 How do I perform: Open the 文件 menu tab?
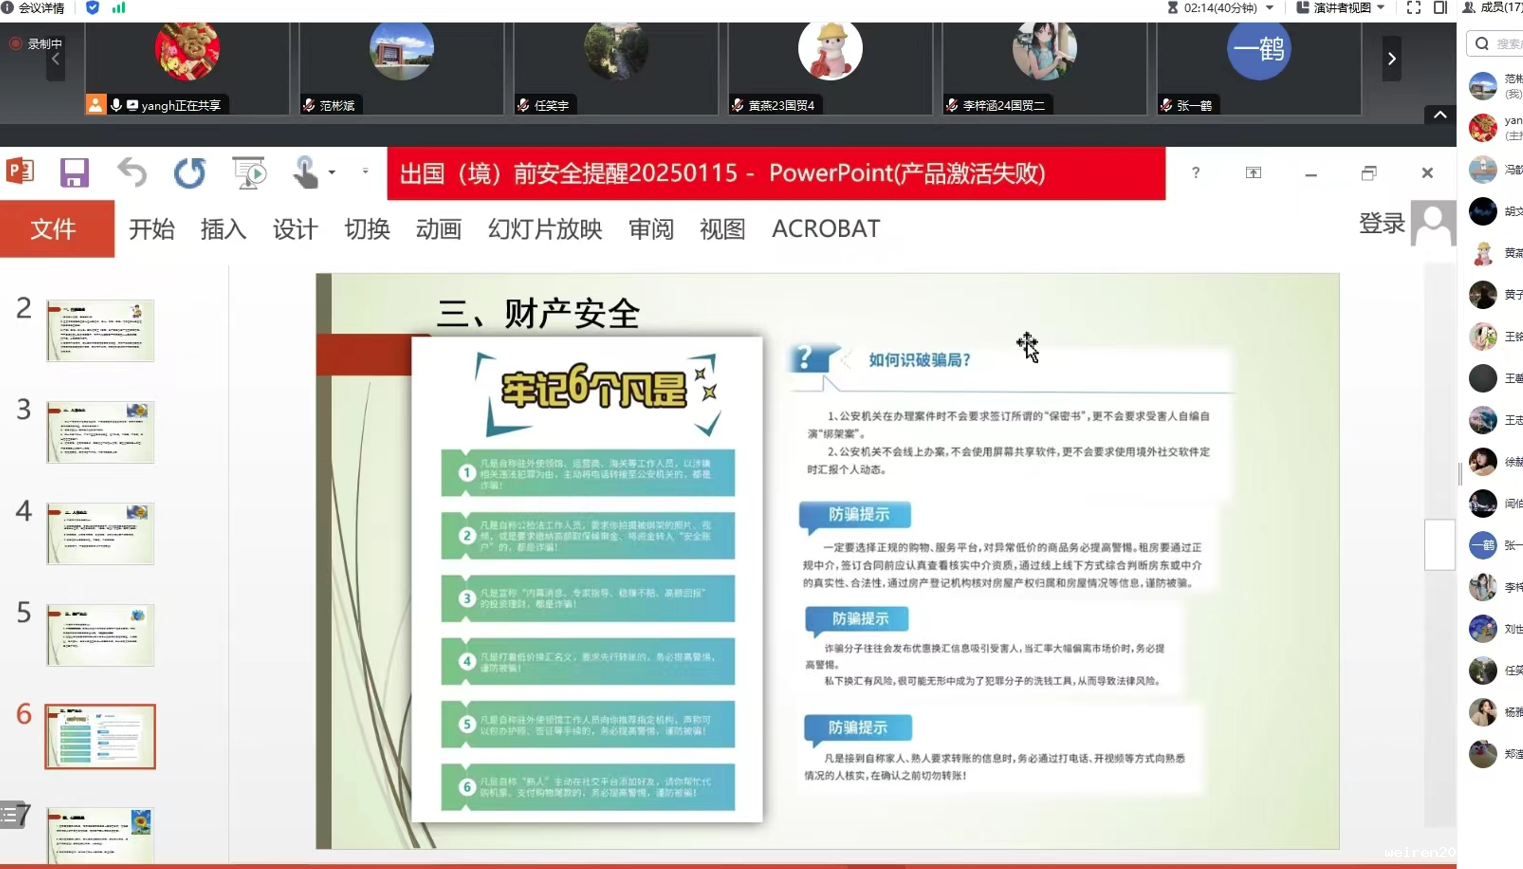(54, 229)
